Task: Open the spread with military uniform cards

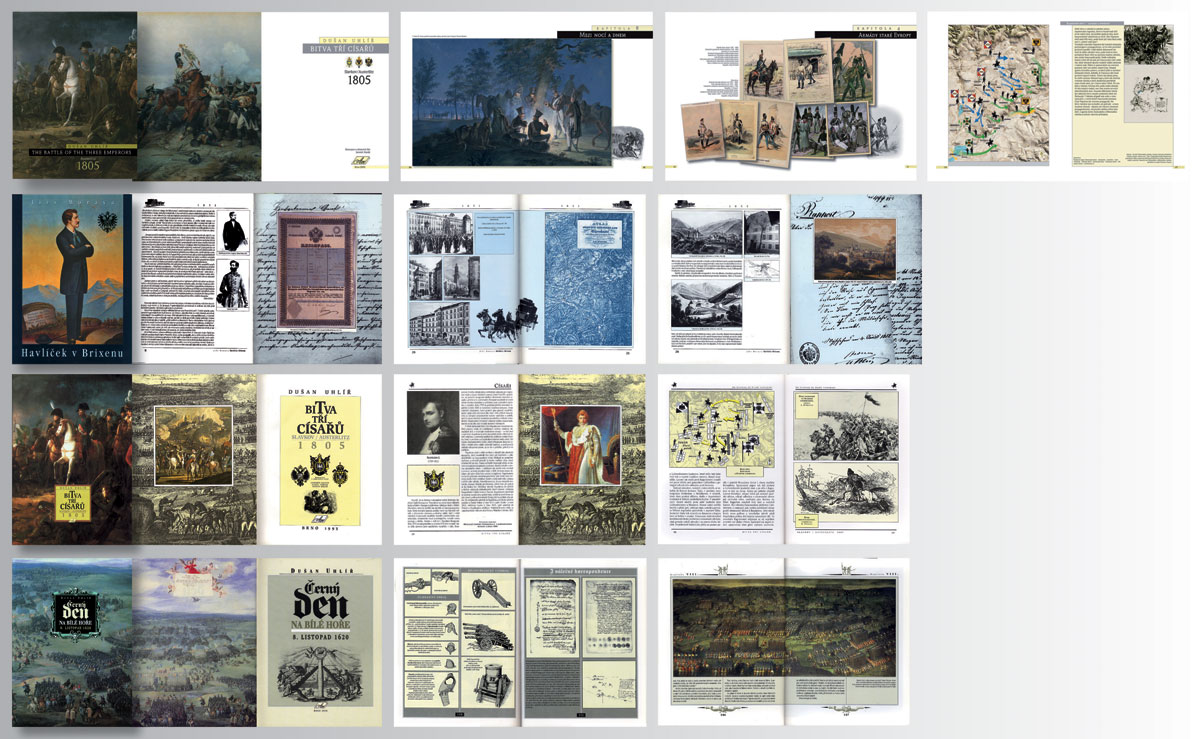Action: (x=791, y=96)
